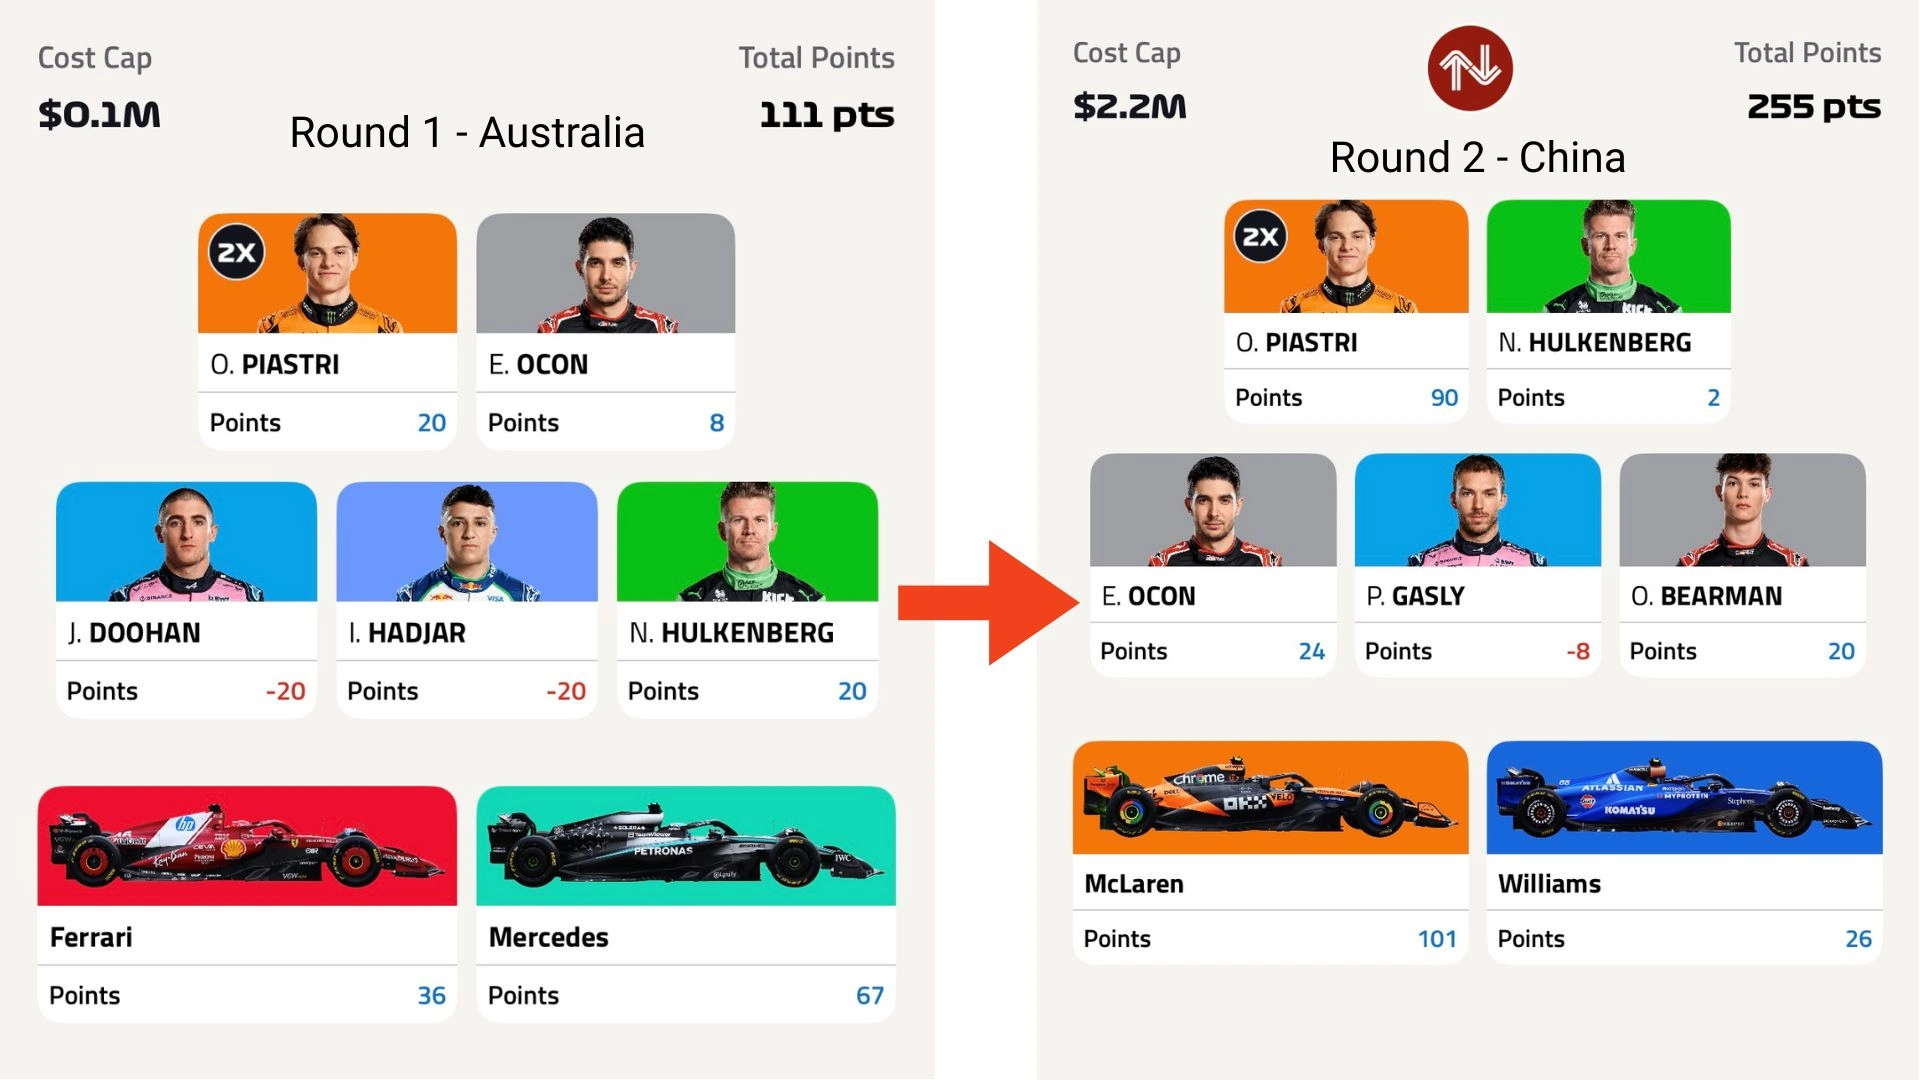The image size is (1920, 1080).
Task: Click the Total Points 255 pts display
Action: [x=1813, y=107]
